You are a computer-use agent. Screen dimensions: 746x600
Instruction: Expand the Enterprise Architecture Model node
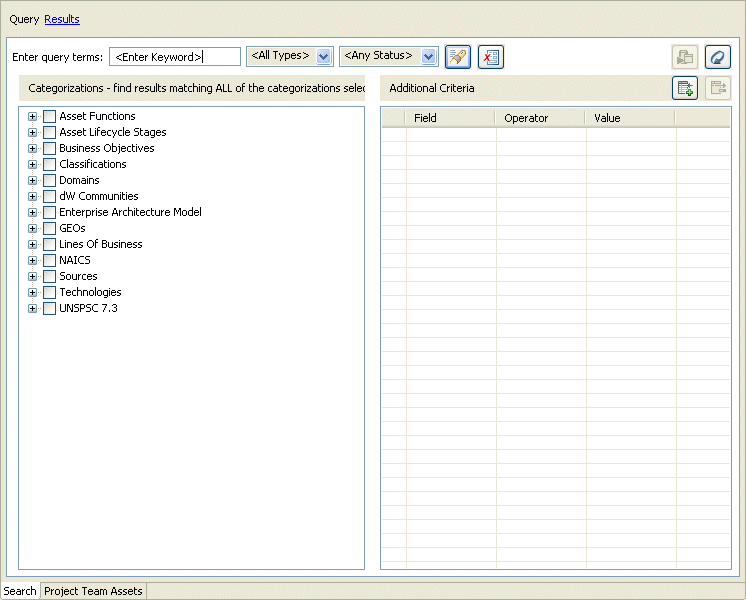click(x=32, y=213)
